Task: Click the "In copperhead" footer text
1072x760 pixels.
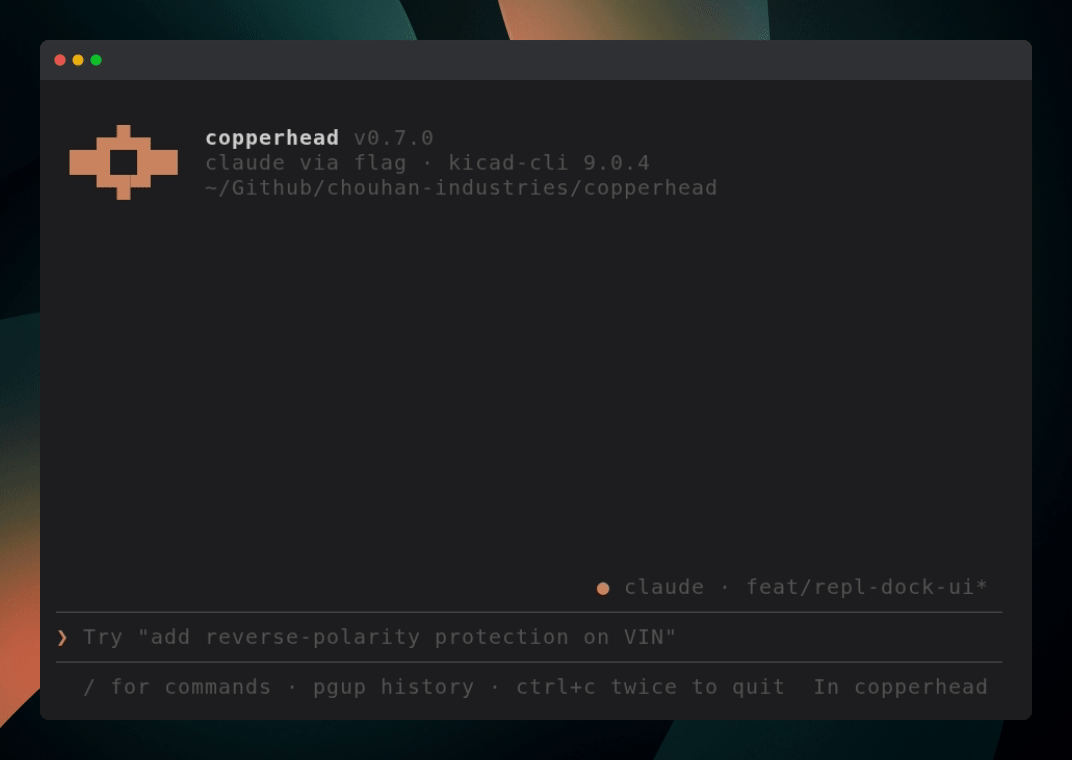Action: 900,687
